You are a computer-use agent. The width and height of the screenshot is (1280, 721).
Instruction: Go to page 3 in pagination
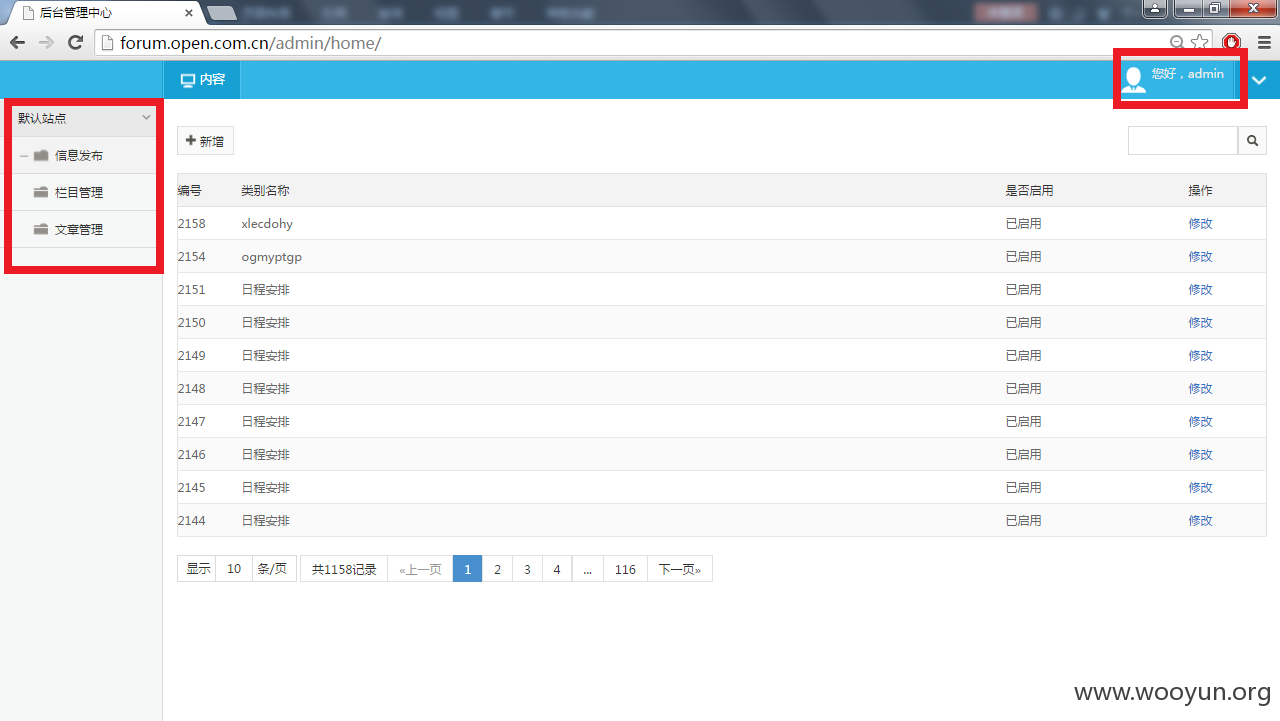click(527, 569)
